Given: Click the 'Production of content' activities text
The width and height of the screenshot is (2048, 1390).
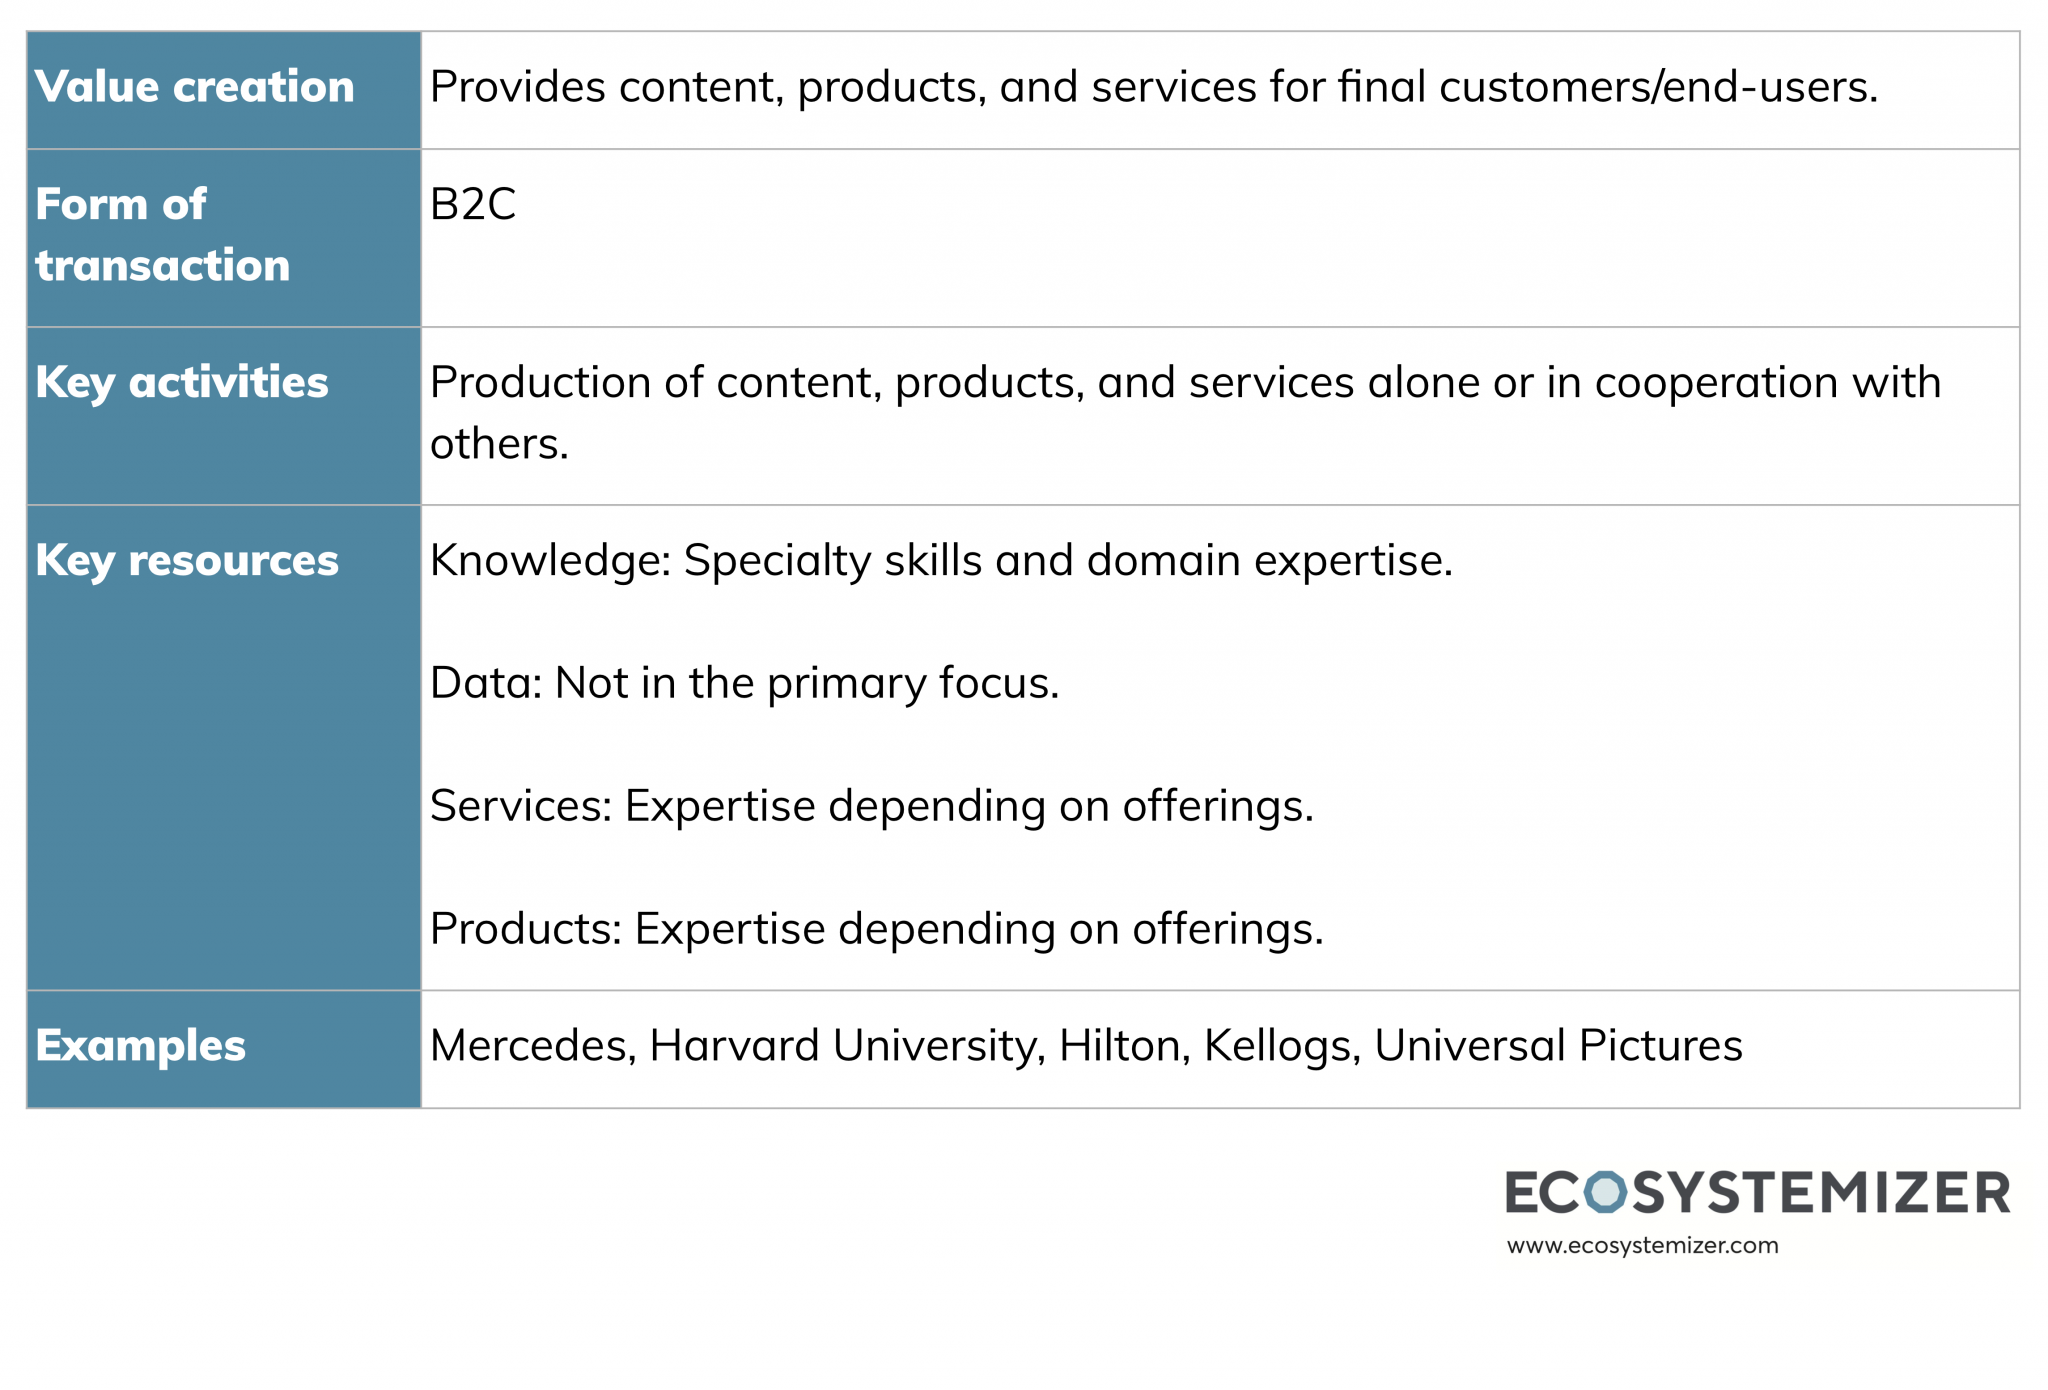Looking at the screenshot, I should click(1185, 413).
